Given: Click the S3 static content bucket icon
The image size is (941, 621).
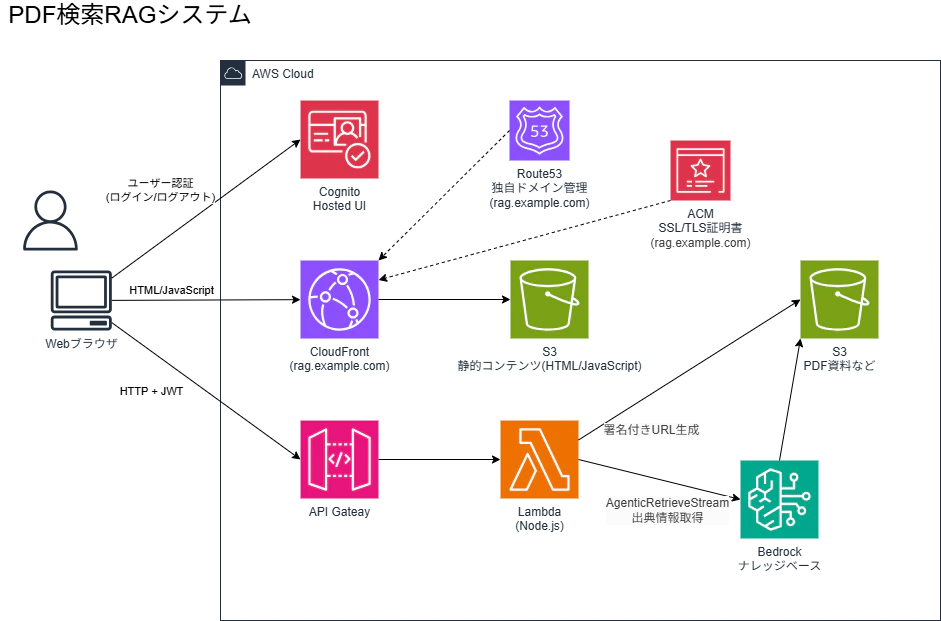Looking at the screenshot, I should (549, 299).
